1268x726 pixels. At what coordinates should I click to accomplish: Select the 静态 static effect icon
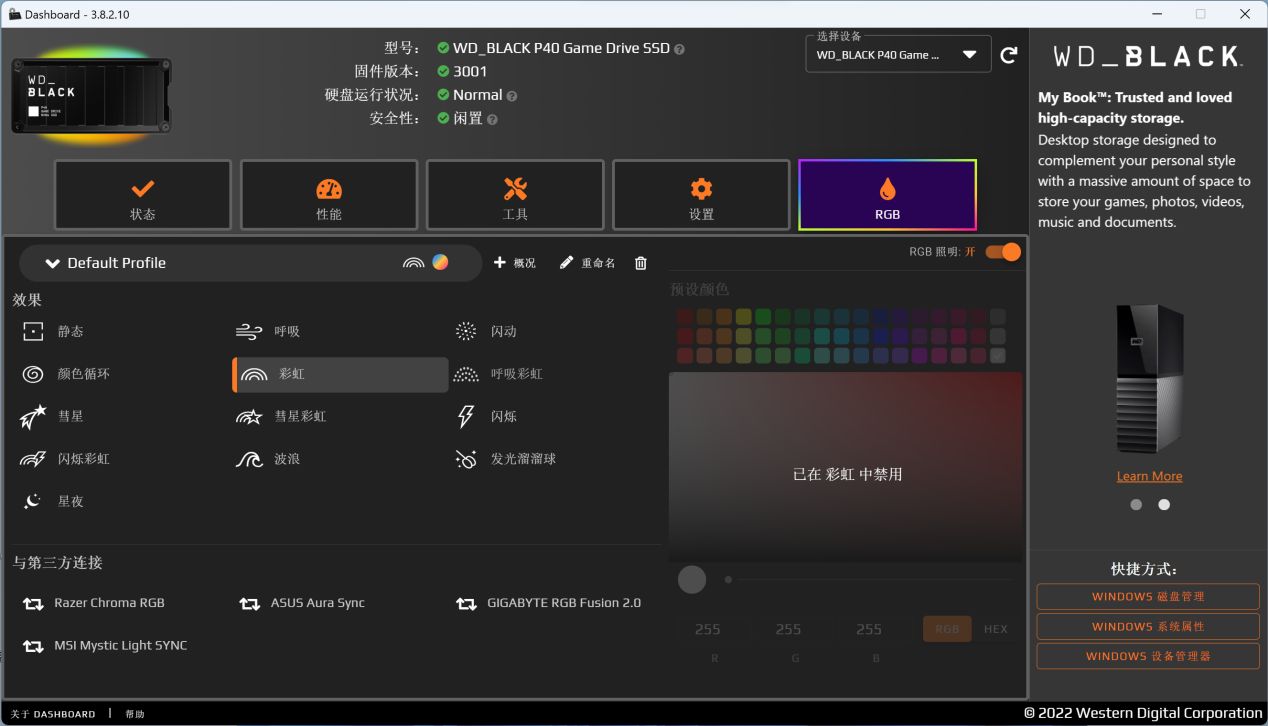(33, 332)
